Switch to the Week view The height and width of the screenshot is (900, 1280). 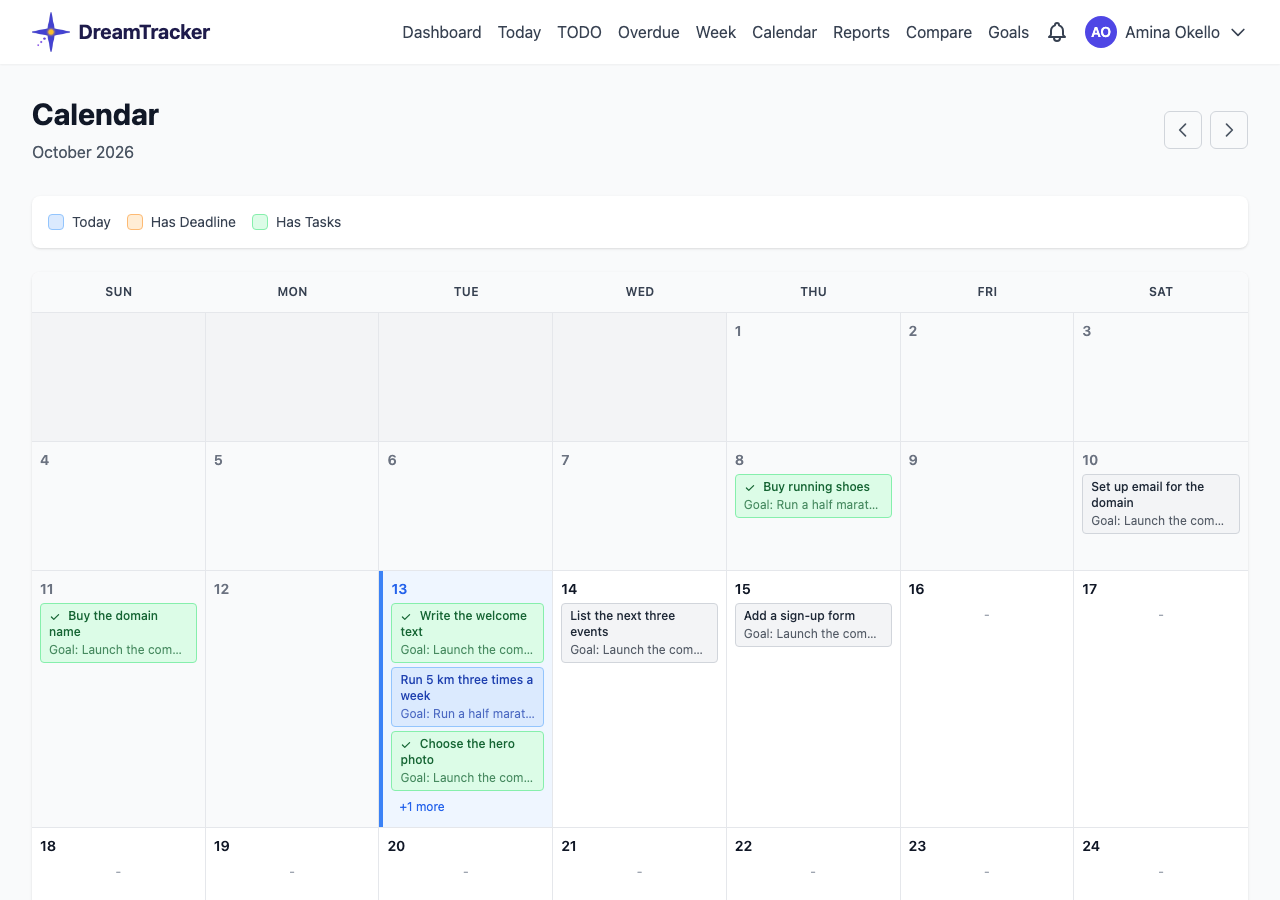coord(716,32)
